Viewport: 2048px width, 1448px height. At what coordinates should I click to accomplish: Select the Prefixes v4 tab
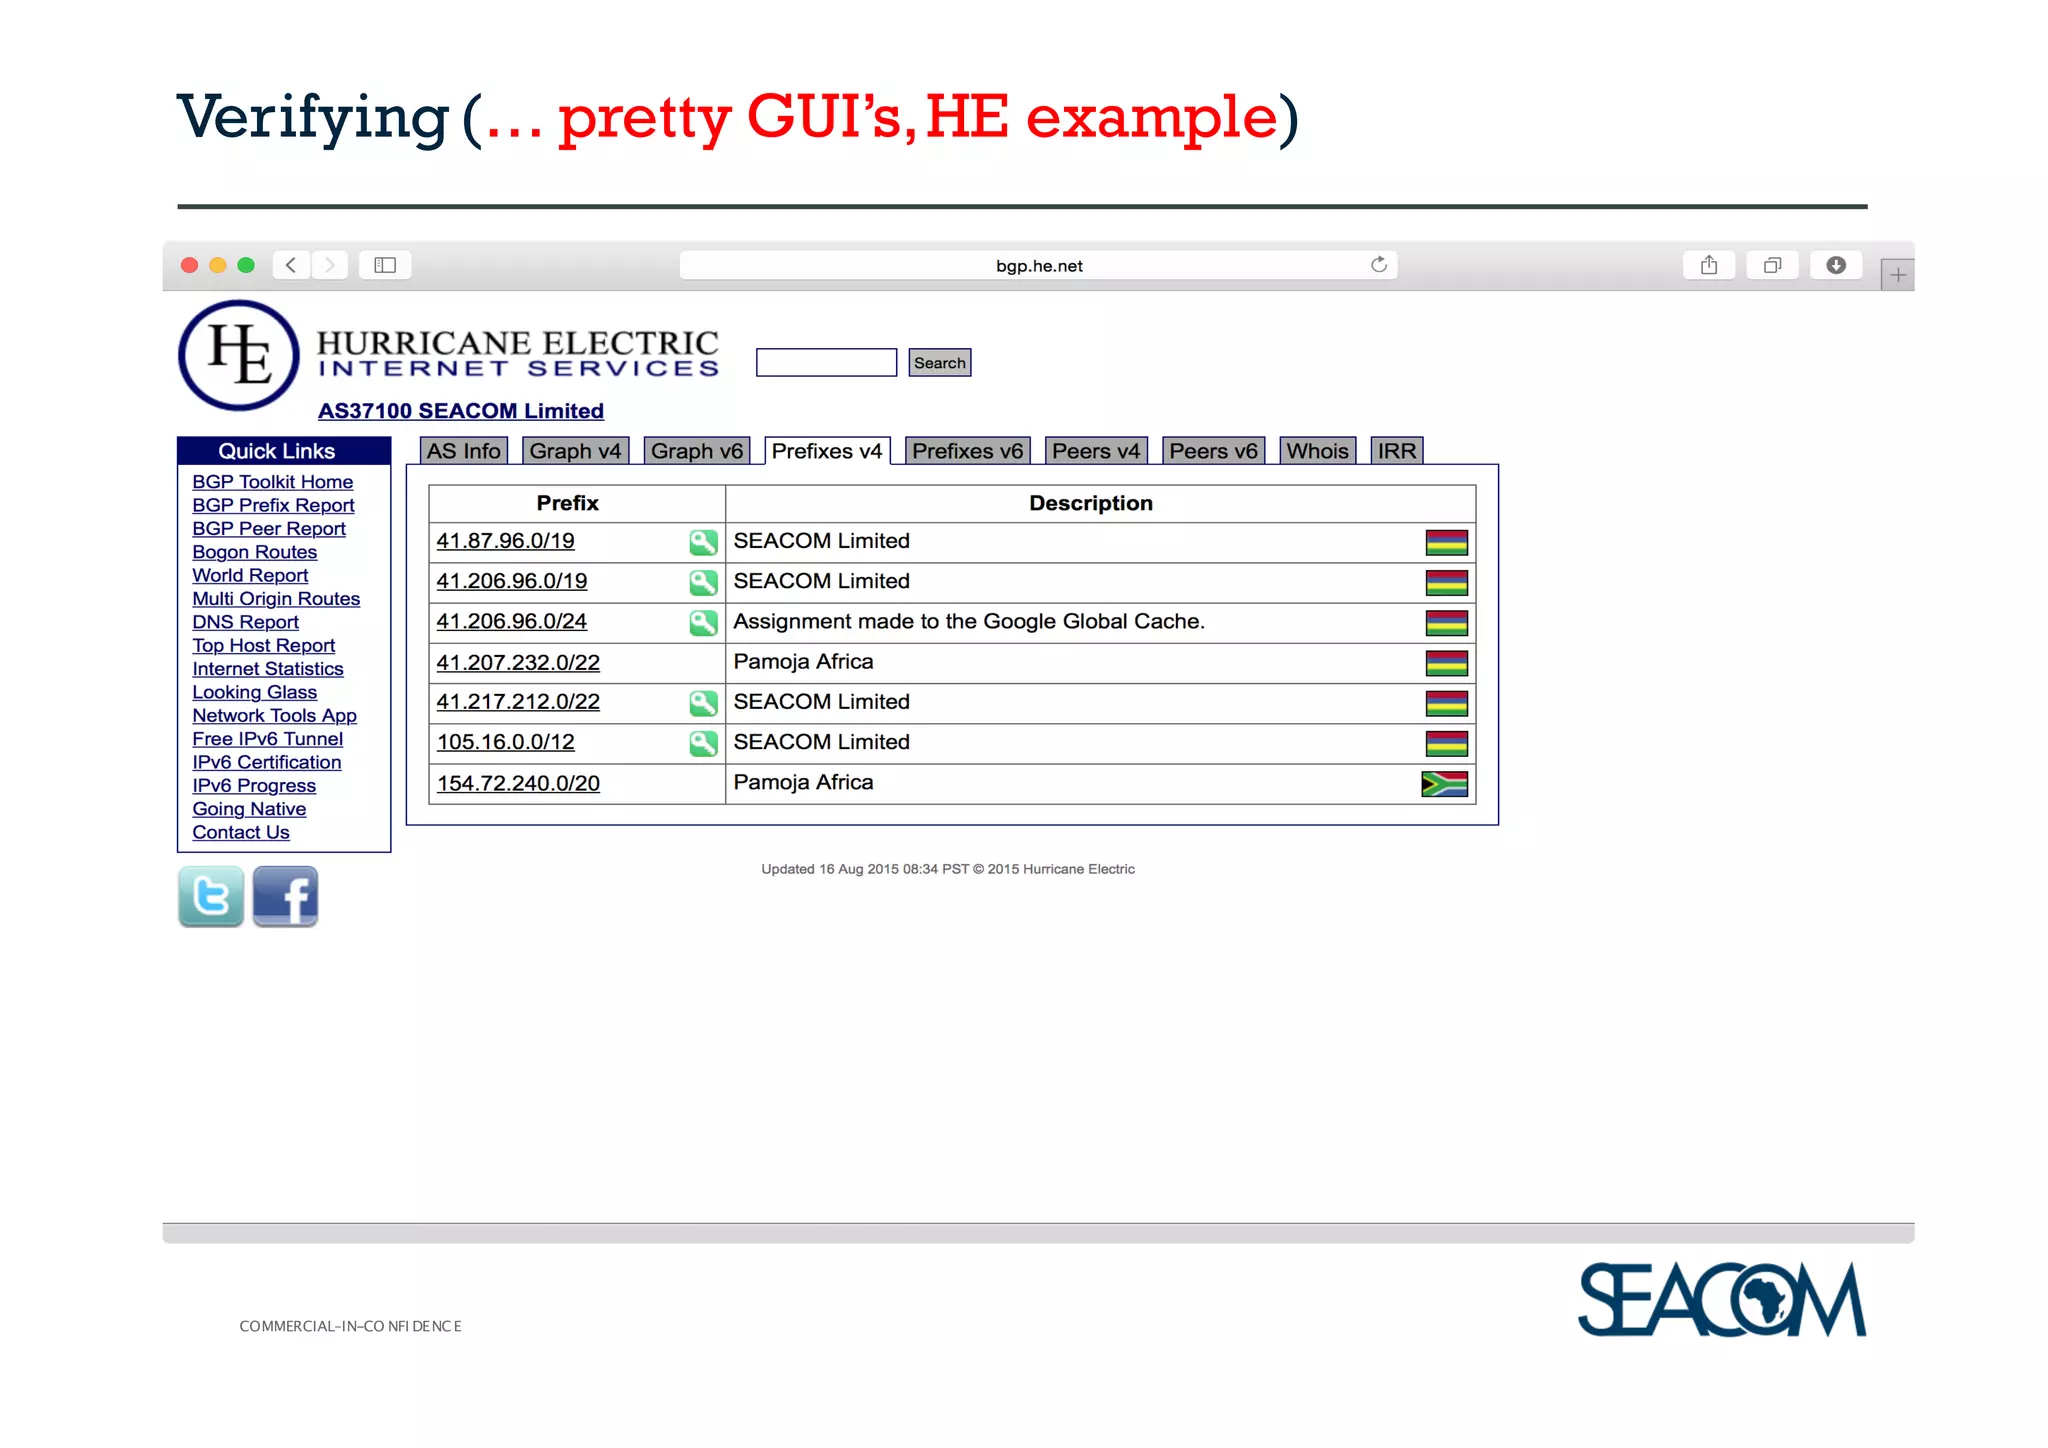tap(827, 451)
